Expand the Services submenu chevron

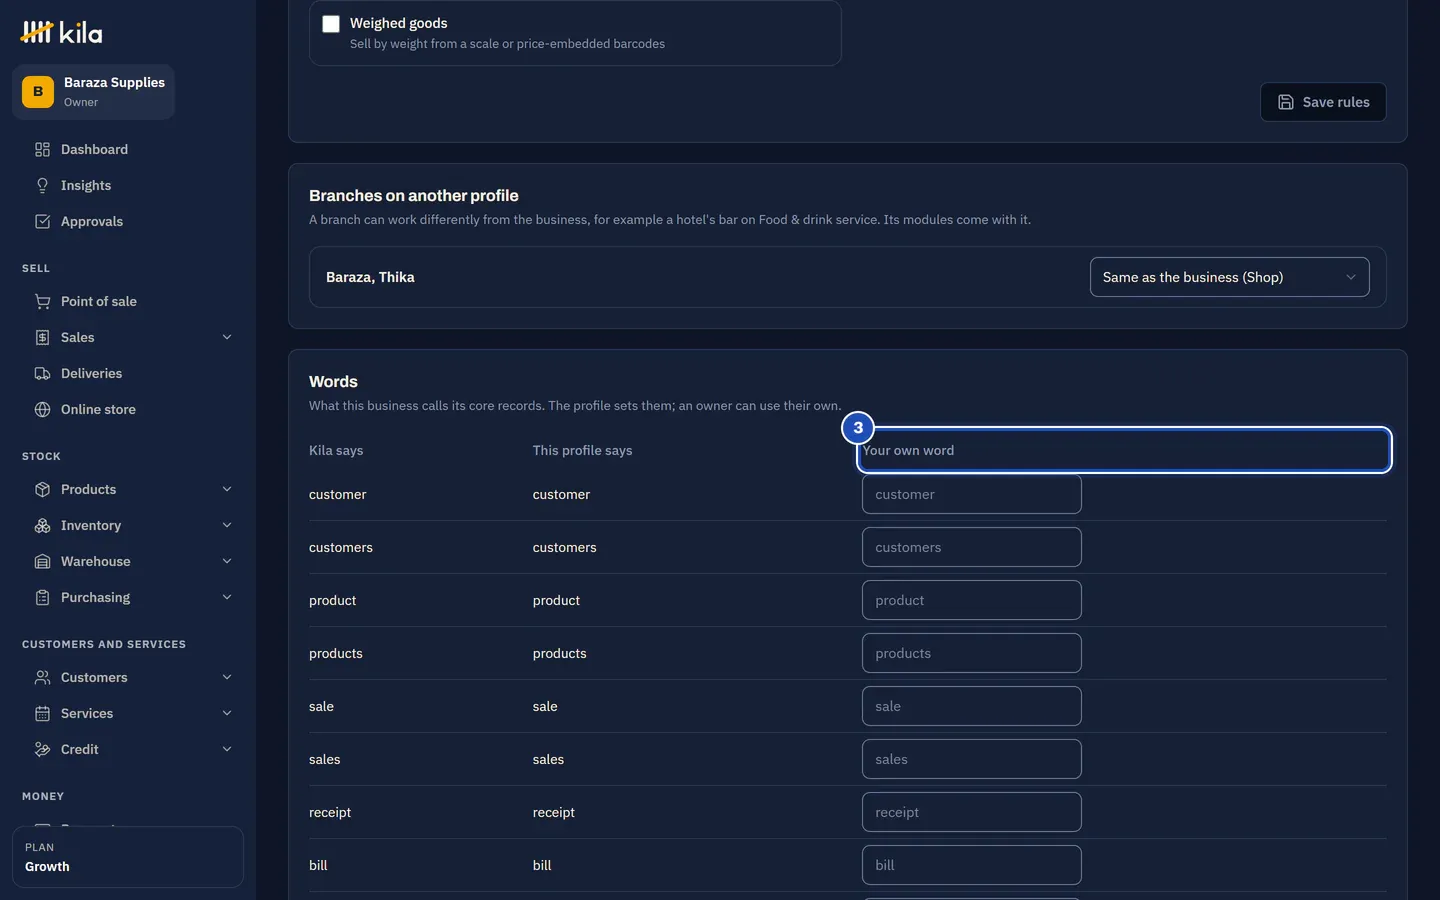coord(227,713)
